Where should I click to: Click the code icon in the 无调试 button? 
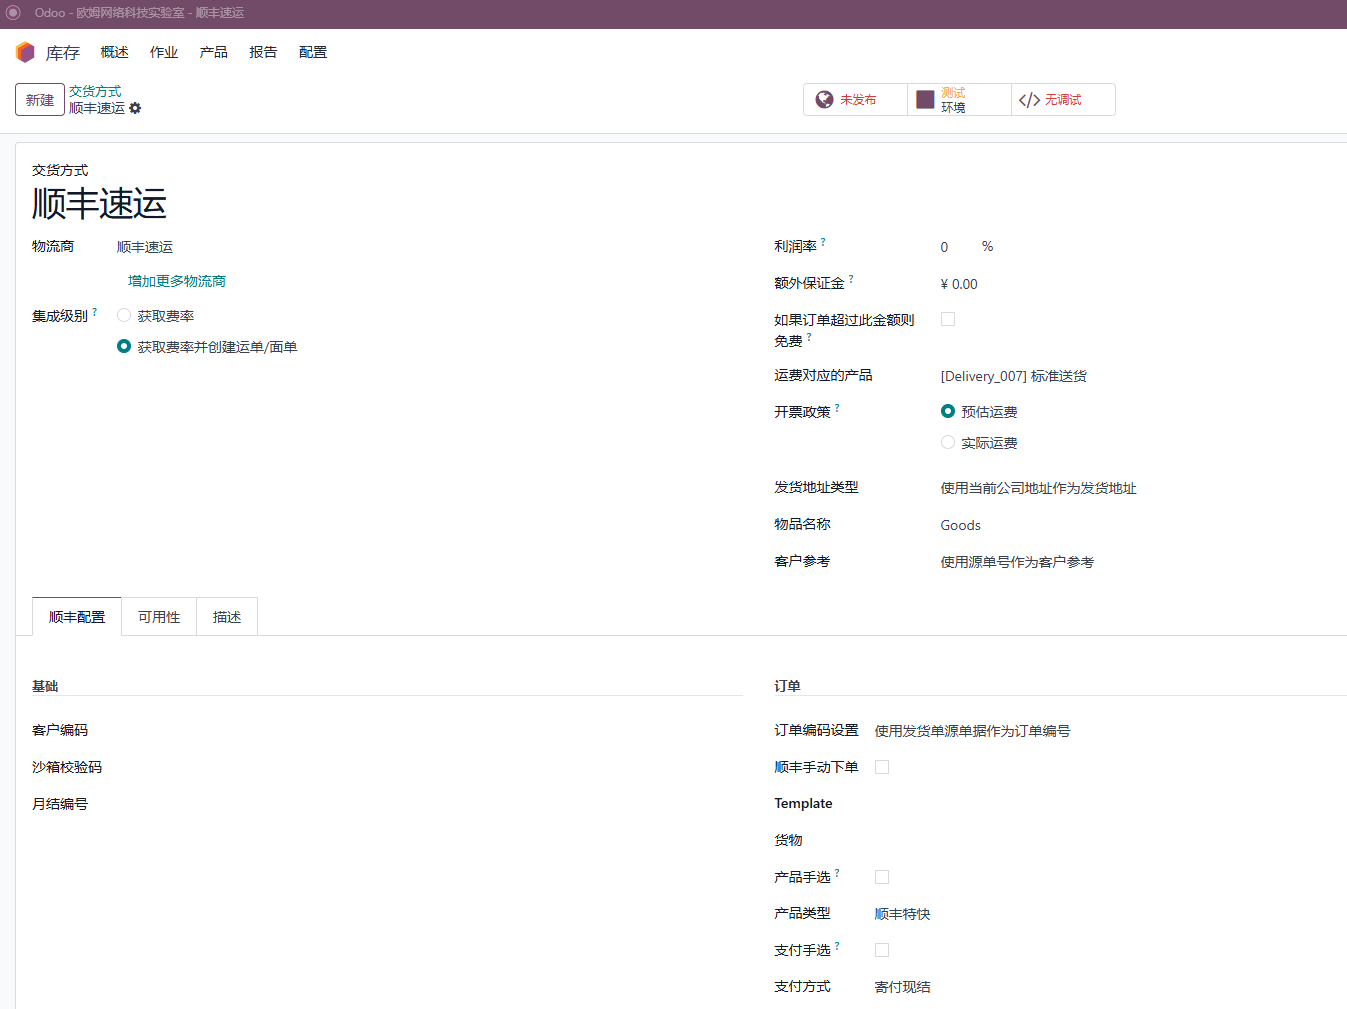pyautogui.click(x=1029, y=99)
